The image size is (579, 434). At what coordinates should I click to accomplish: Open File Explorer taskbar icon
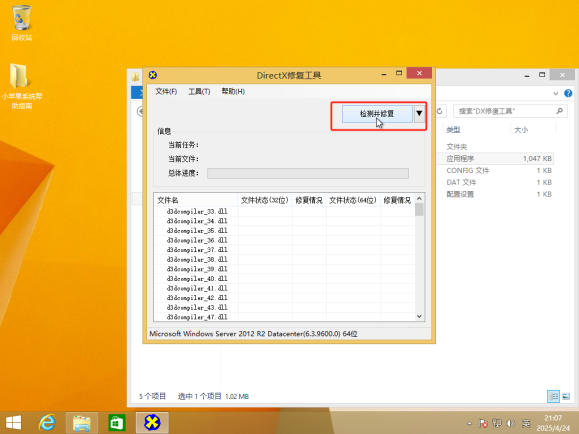click(x=82, y=423)
